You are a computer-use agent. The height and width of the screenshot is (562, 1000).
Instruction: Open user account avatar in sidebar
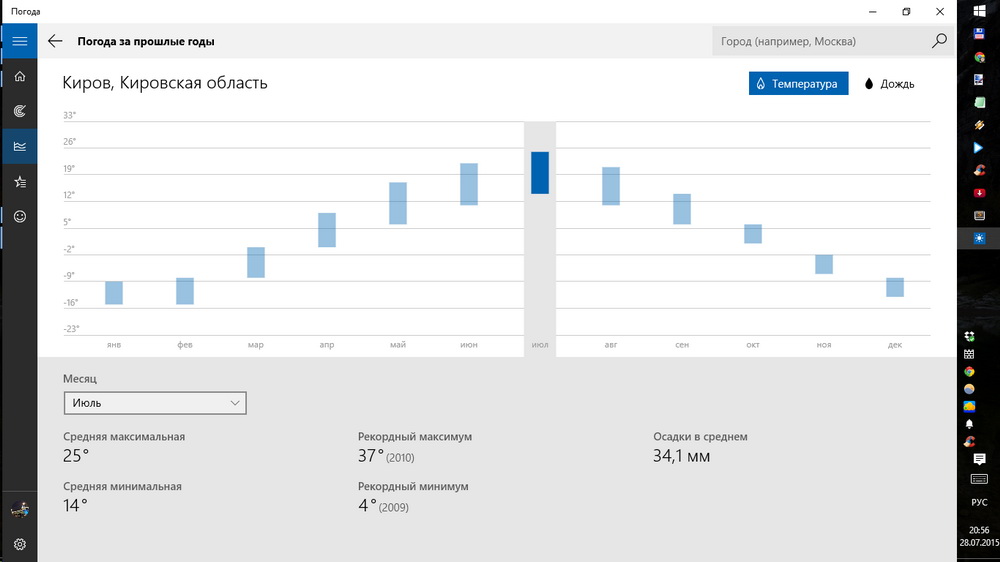(x=19, y=510)
